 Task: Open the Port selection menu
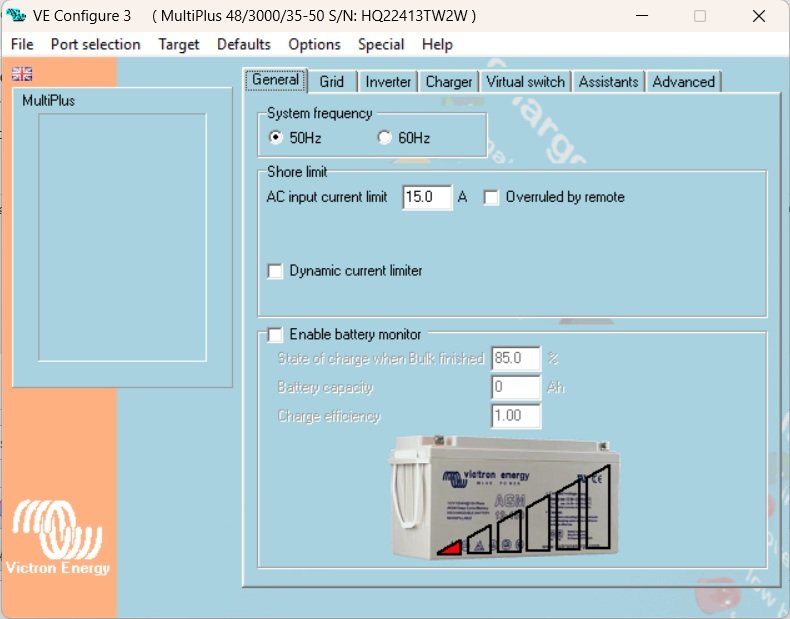(x=95, y=44)
